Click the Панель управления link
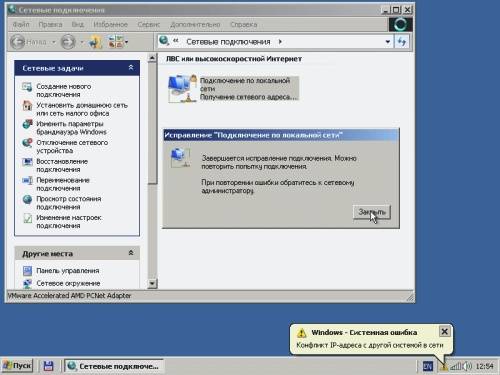 (x=68, y=271)
